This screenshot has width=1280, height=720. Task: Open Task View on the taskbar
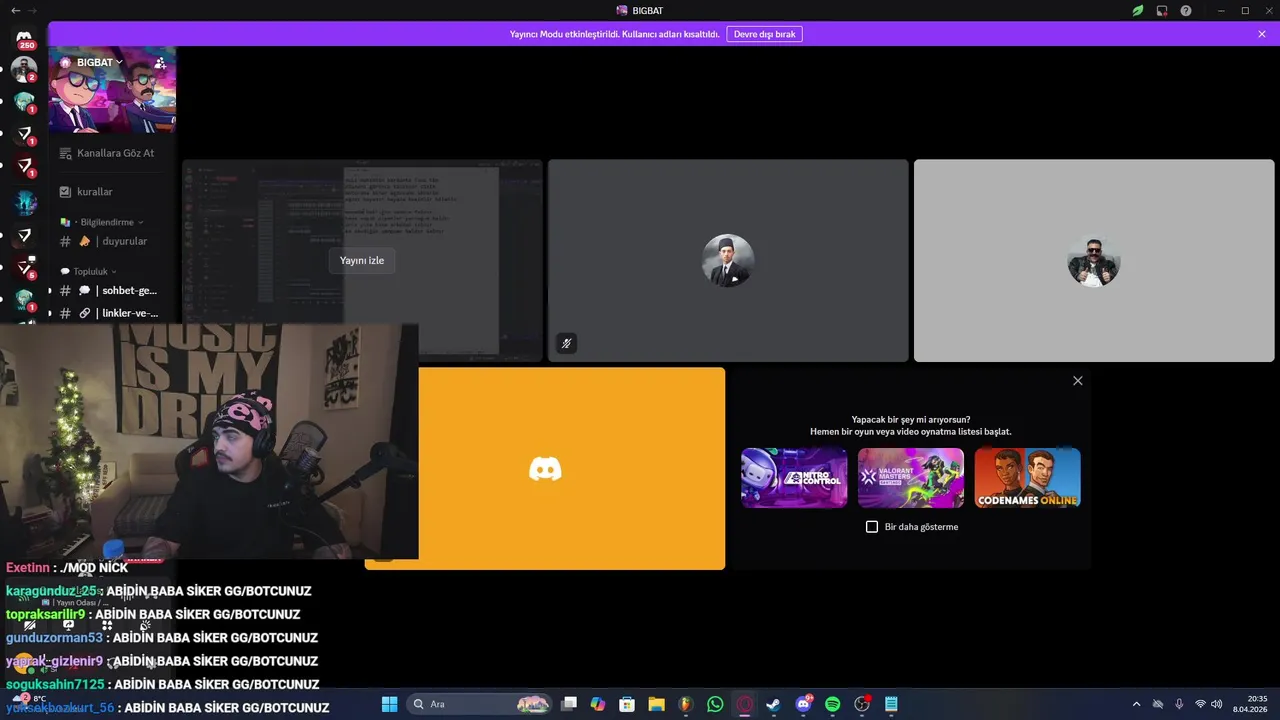(x=569, y=704)
